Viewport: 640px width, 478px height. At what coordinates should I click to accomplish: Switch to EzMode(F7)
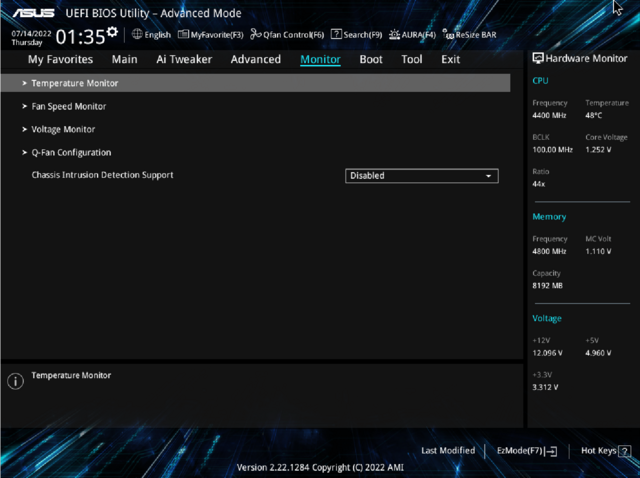(x=527, y=451)
